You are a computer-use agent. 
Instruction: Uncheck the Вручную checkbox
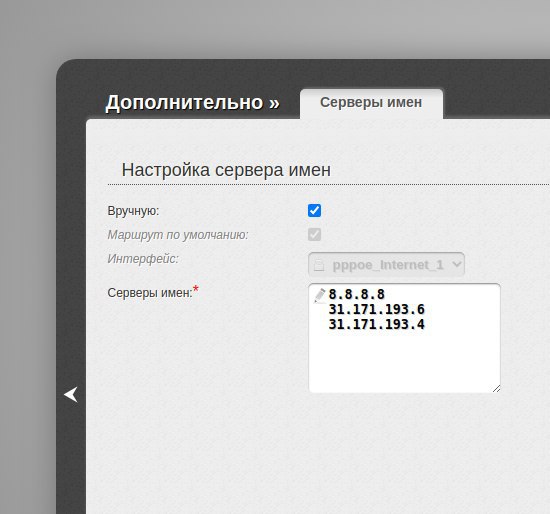314,211
